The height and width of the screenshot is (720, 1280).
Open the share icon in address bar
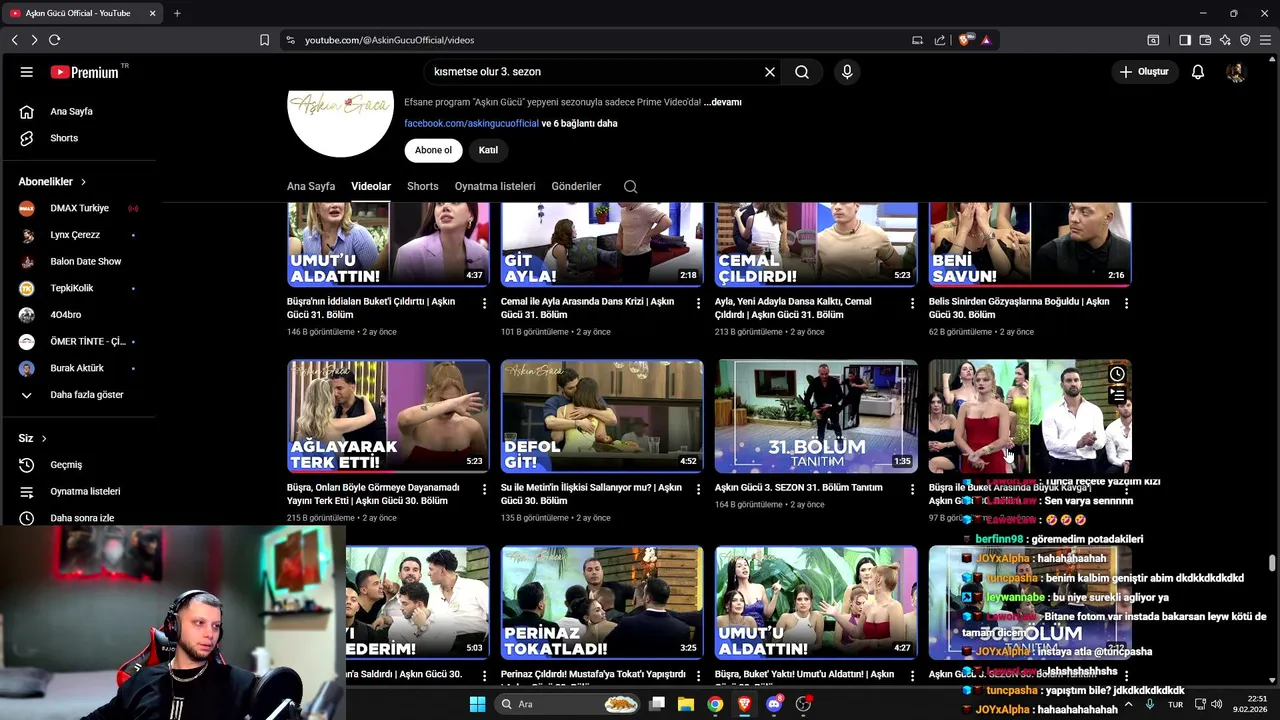click(x=940, y=40)
